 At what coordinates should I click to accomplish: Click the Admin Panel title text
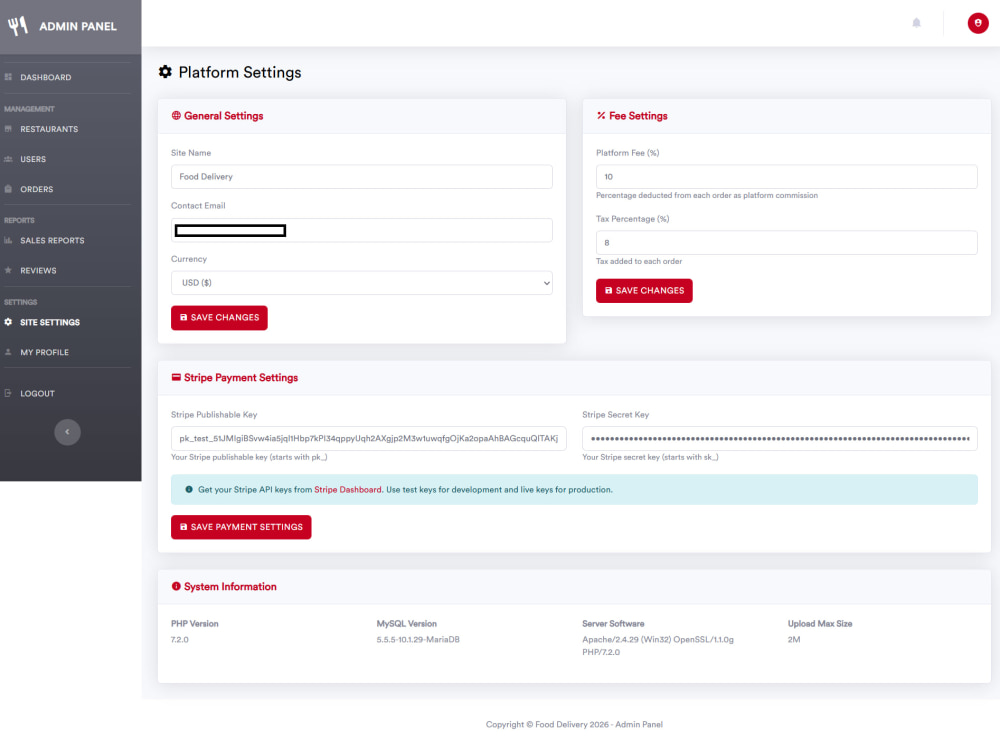[x=78, y=26]
